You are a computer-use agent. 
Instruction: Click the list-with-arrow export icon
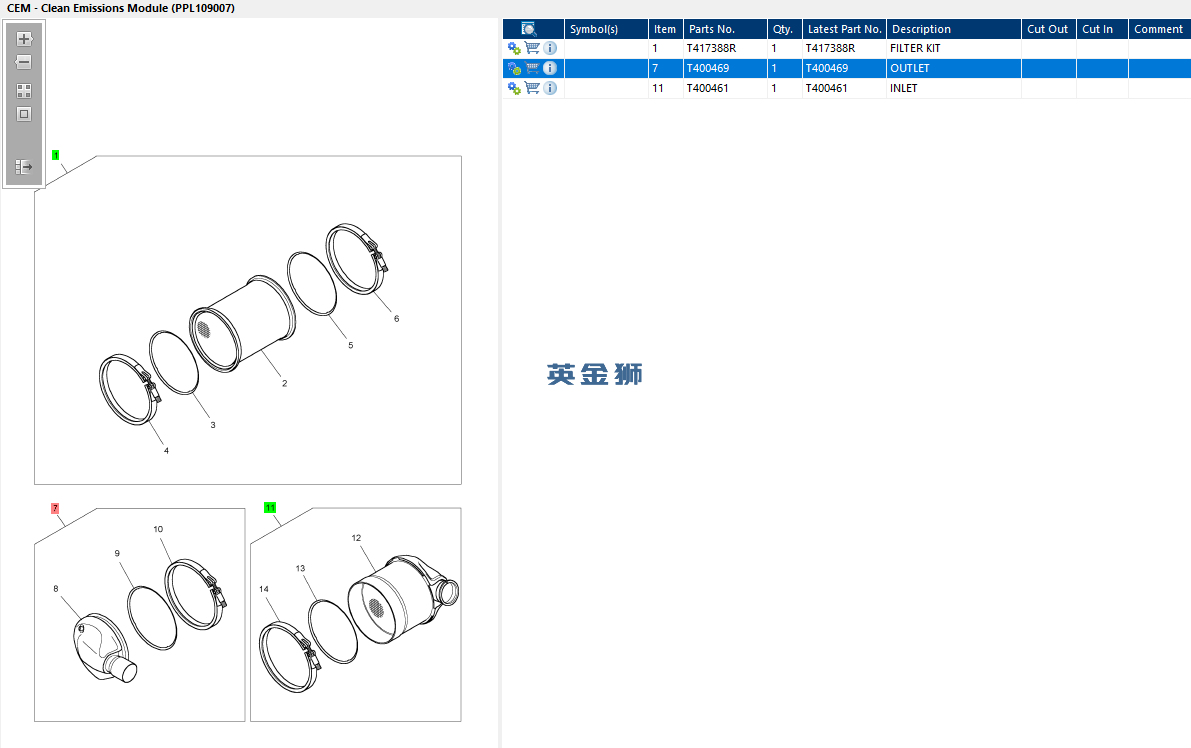coord(24,166)
